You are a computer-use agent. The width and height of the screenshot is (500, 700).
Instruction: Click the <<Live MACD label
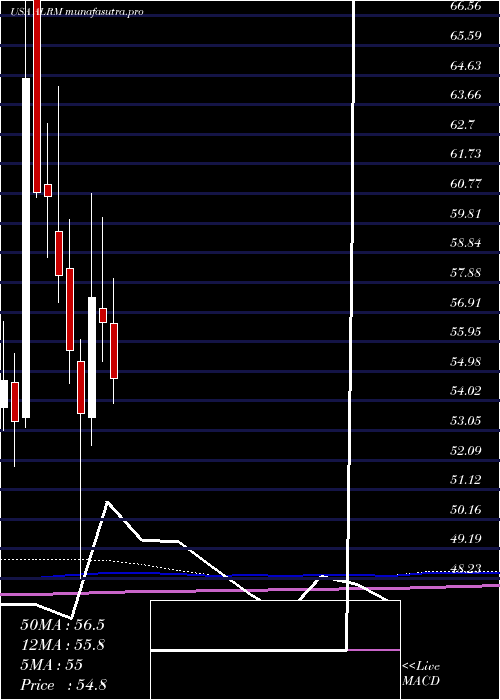[x=421, y=674]
